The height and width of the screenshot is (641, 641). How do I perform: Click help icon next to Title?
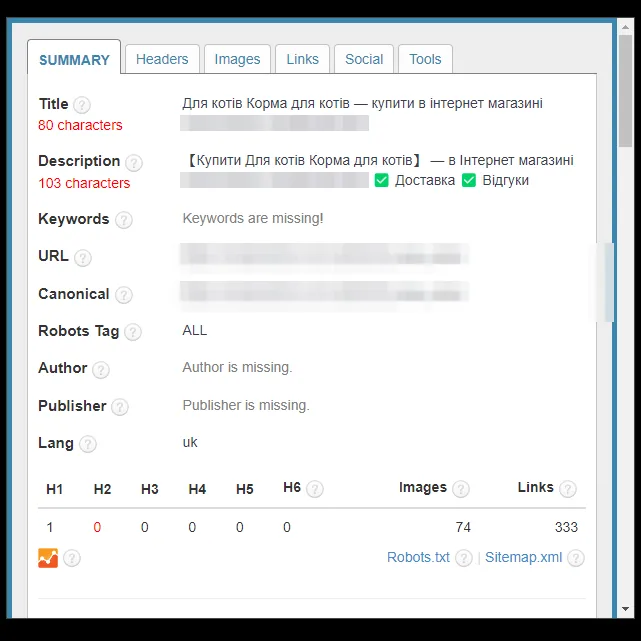82,105
